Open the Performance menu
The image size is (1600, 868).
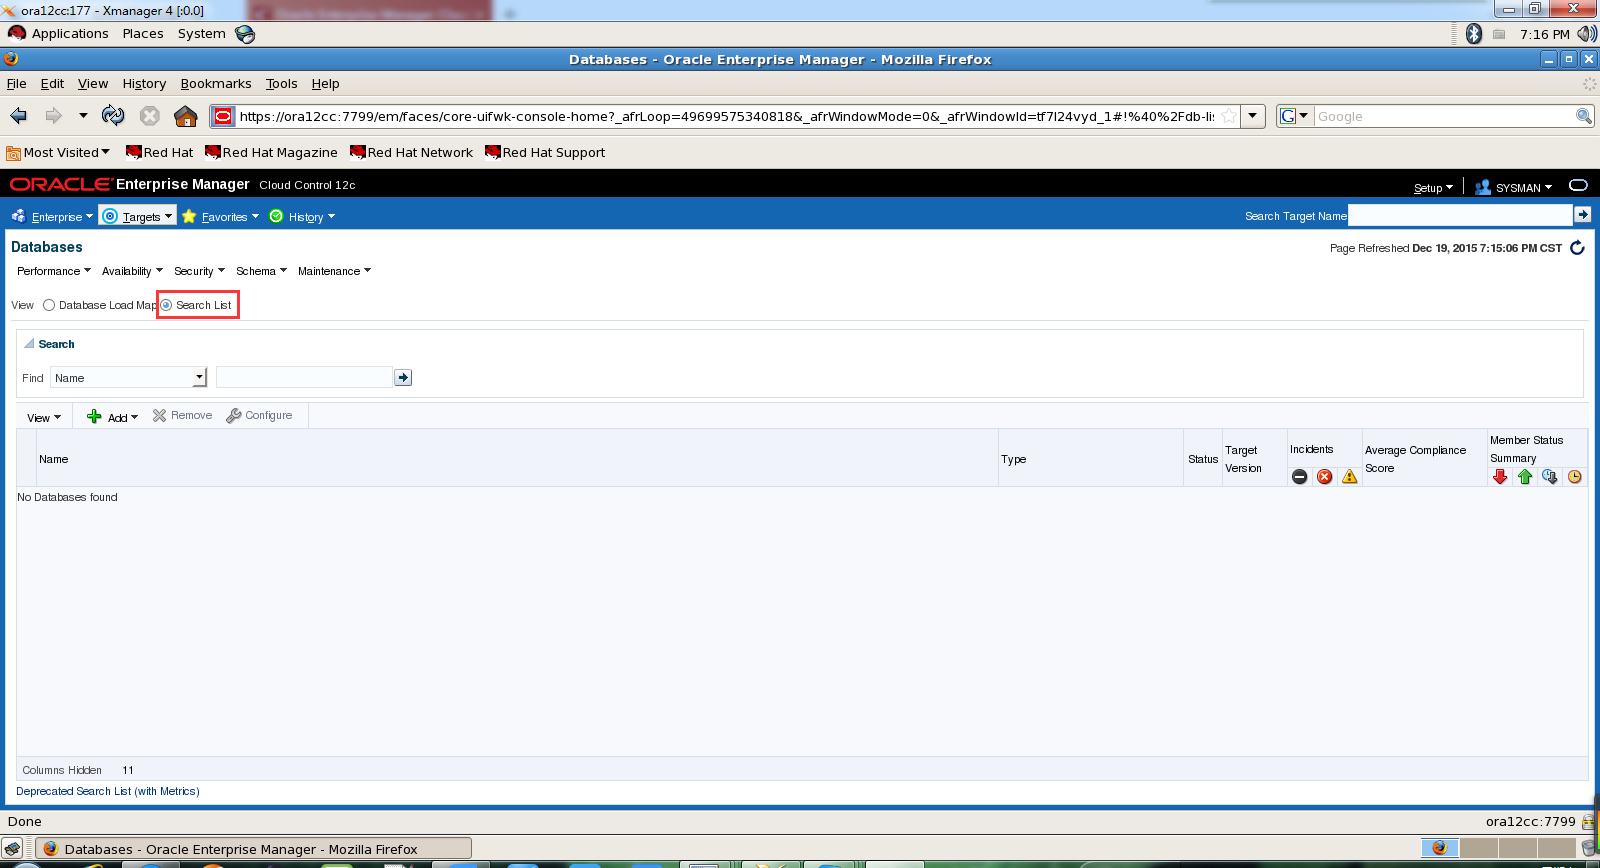(x=54, y=271)
